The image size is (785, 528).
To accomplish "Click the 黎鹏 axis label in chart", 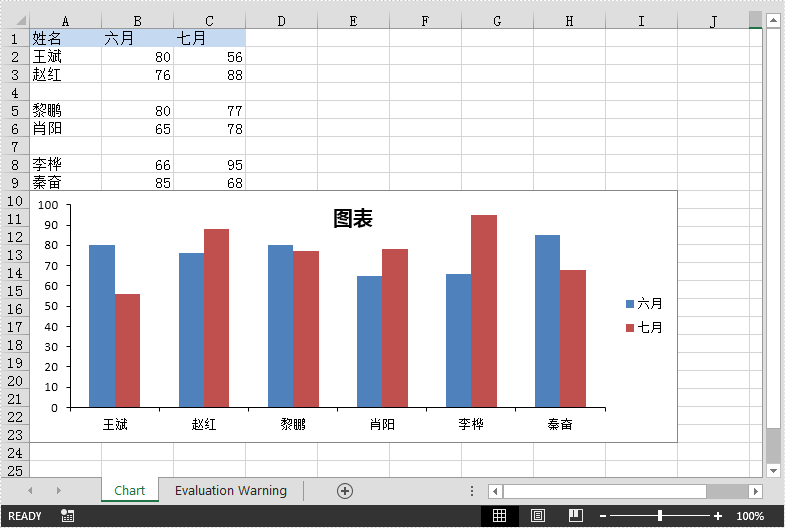I will point(293,424).
